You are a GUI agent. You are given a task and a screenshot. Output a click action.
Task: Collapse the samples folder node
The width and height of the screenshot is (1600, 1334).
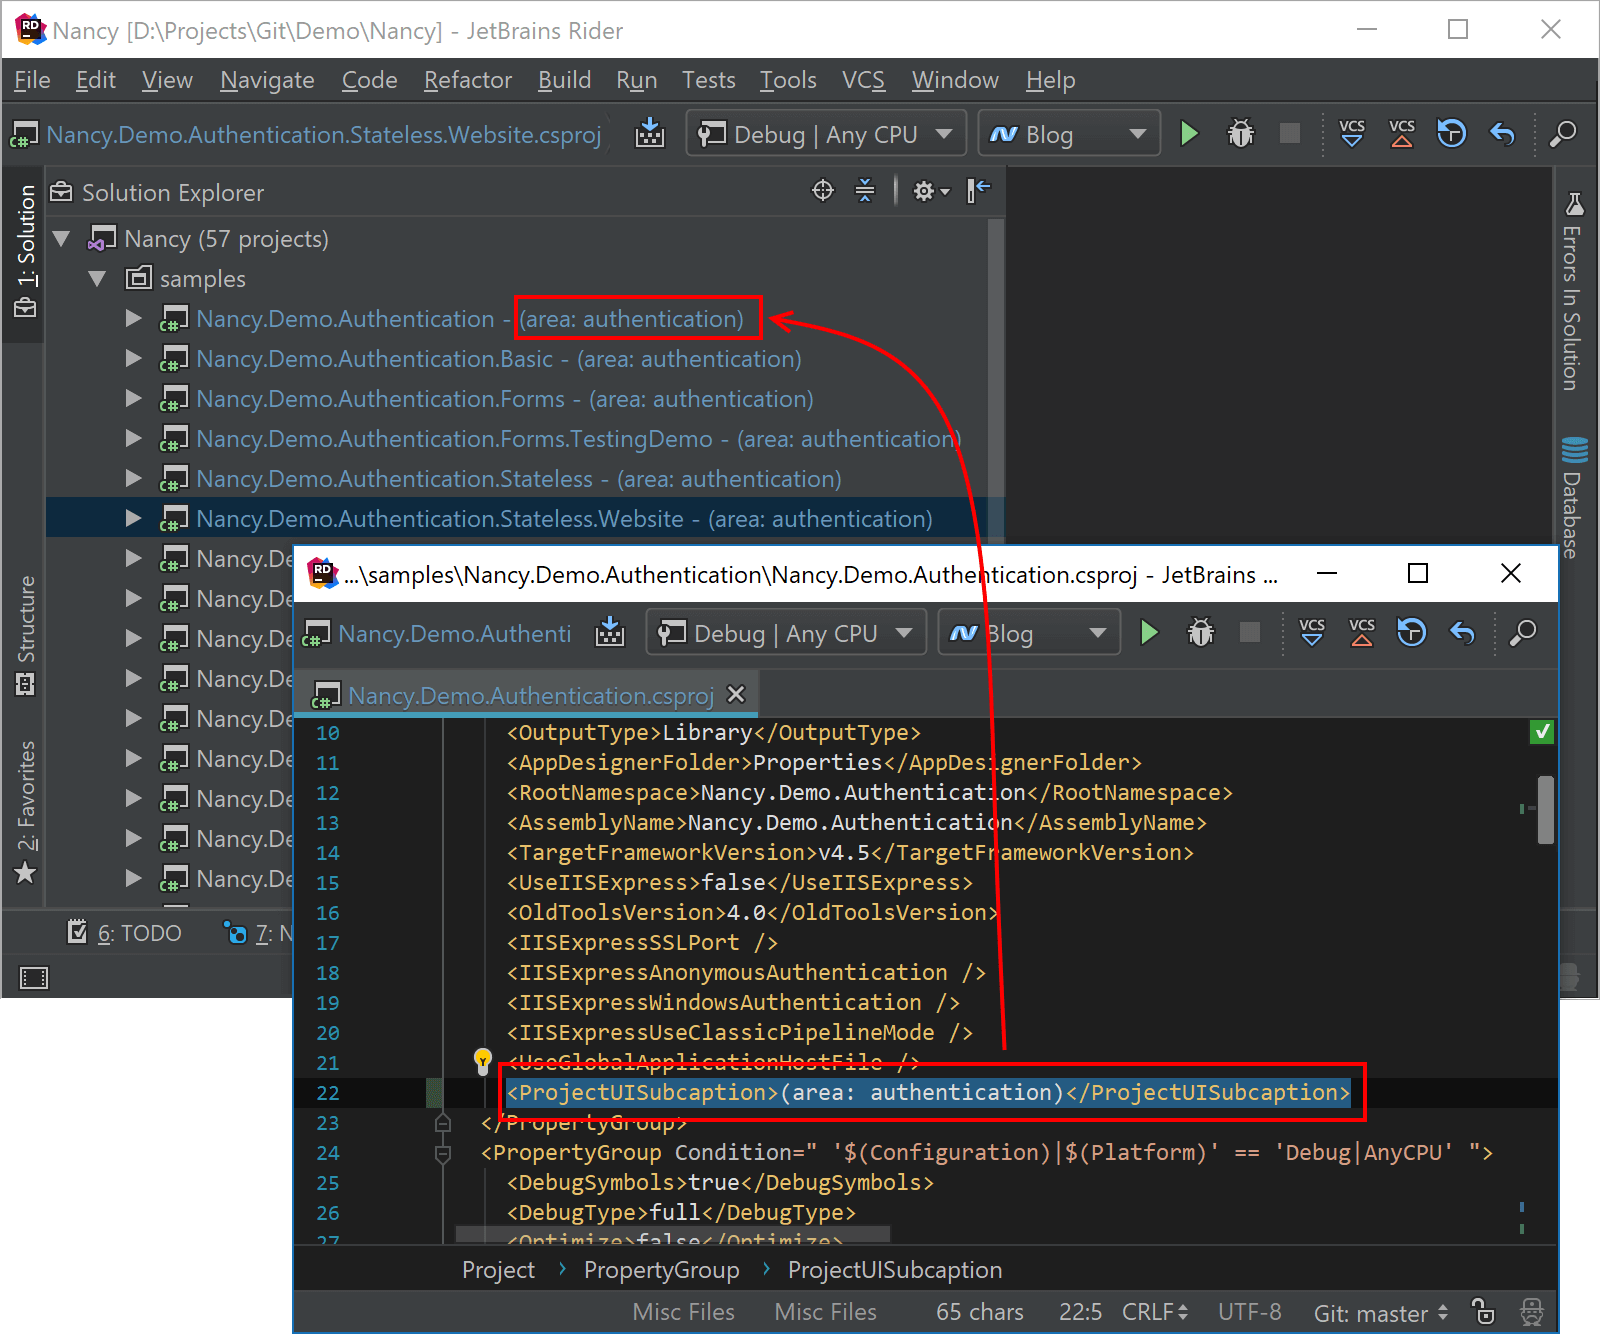point(97,279)
